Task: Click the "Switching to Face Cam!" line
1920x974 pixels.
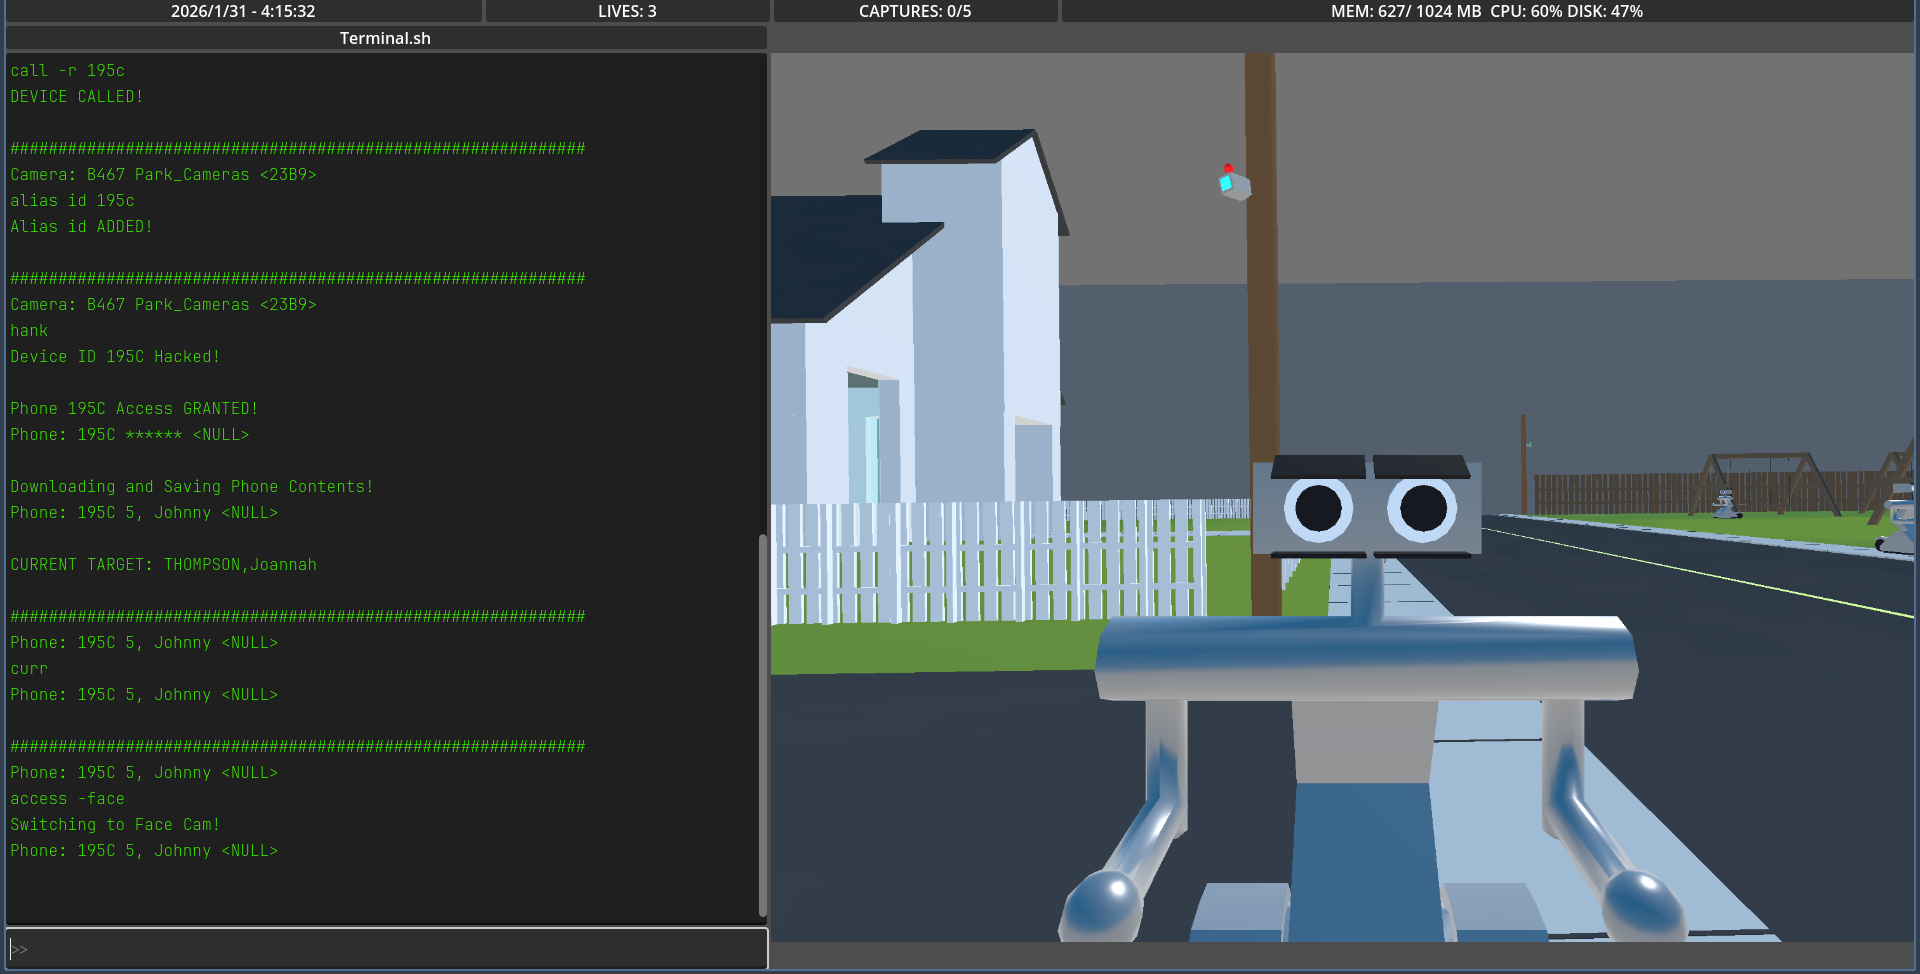Action: tap(115, 825)
